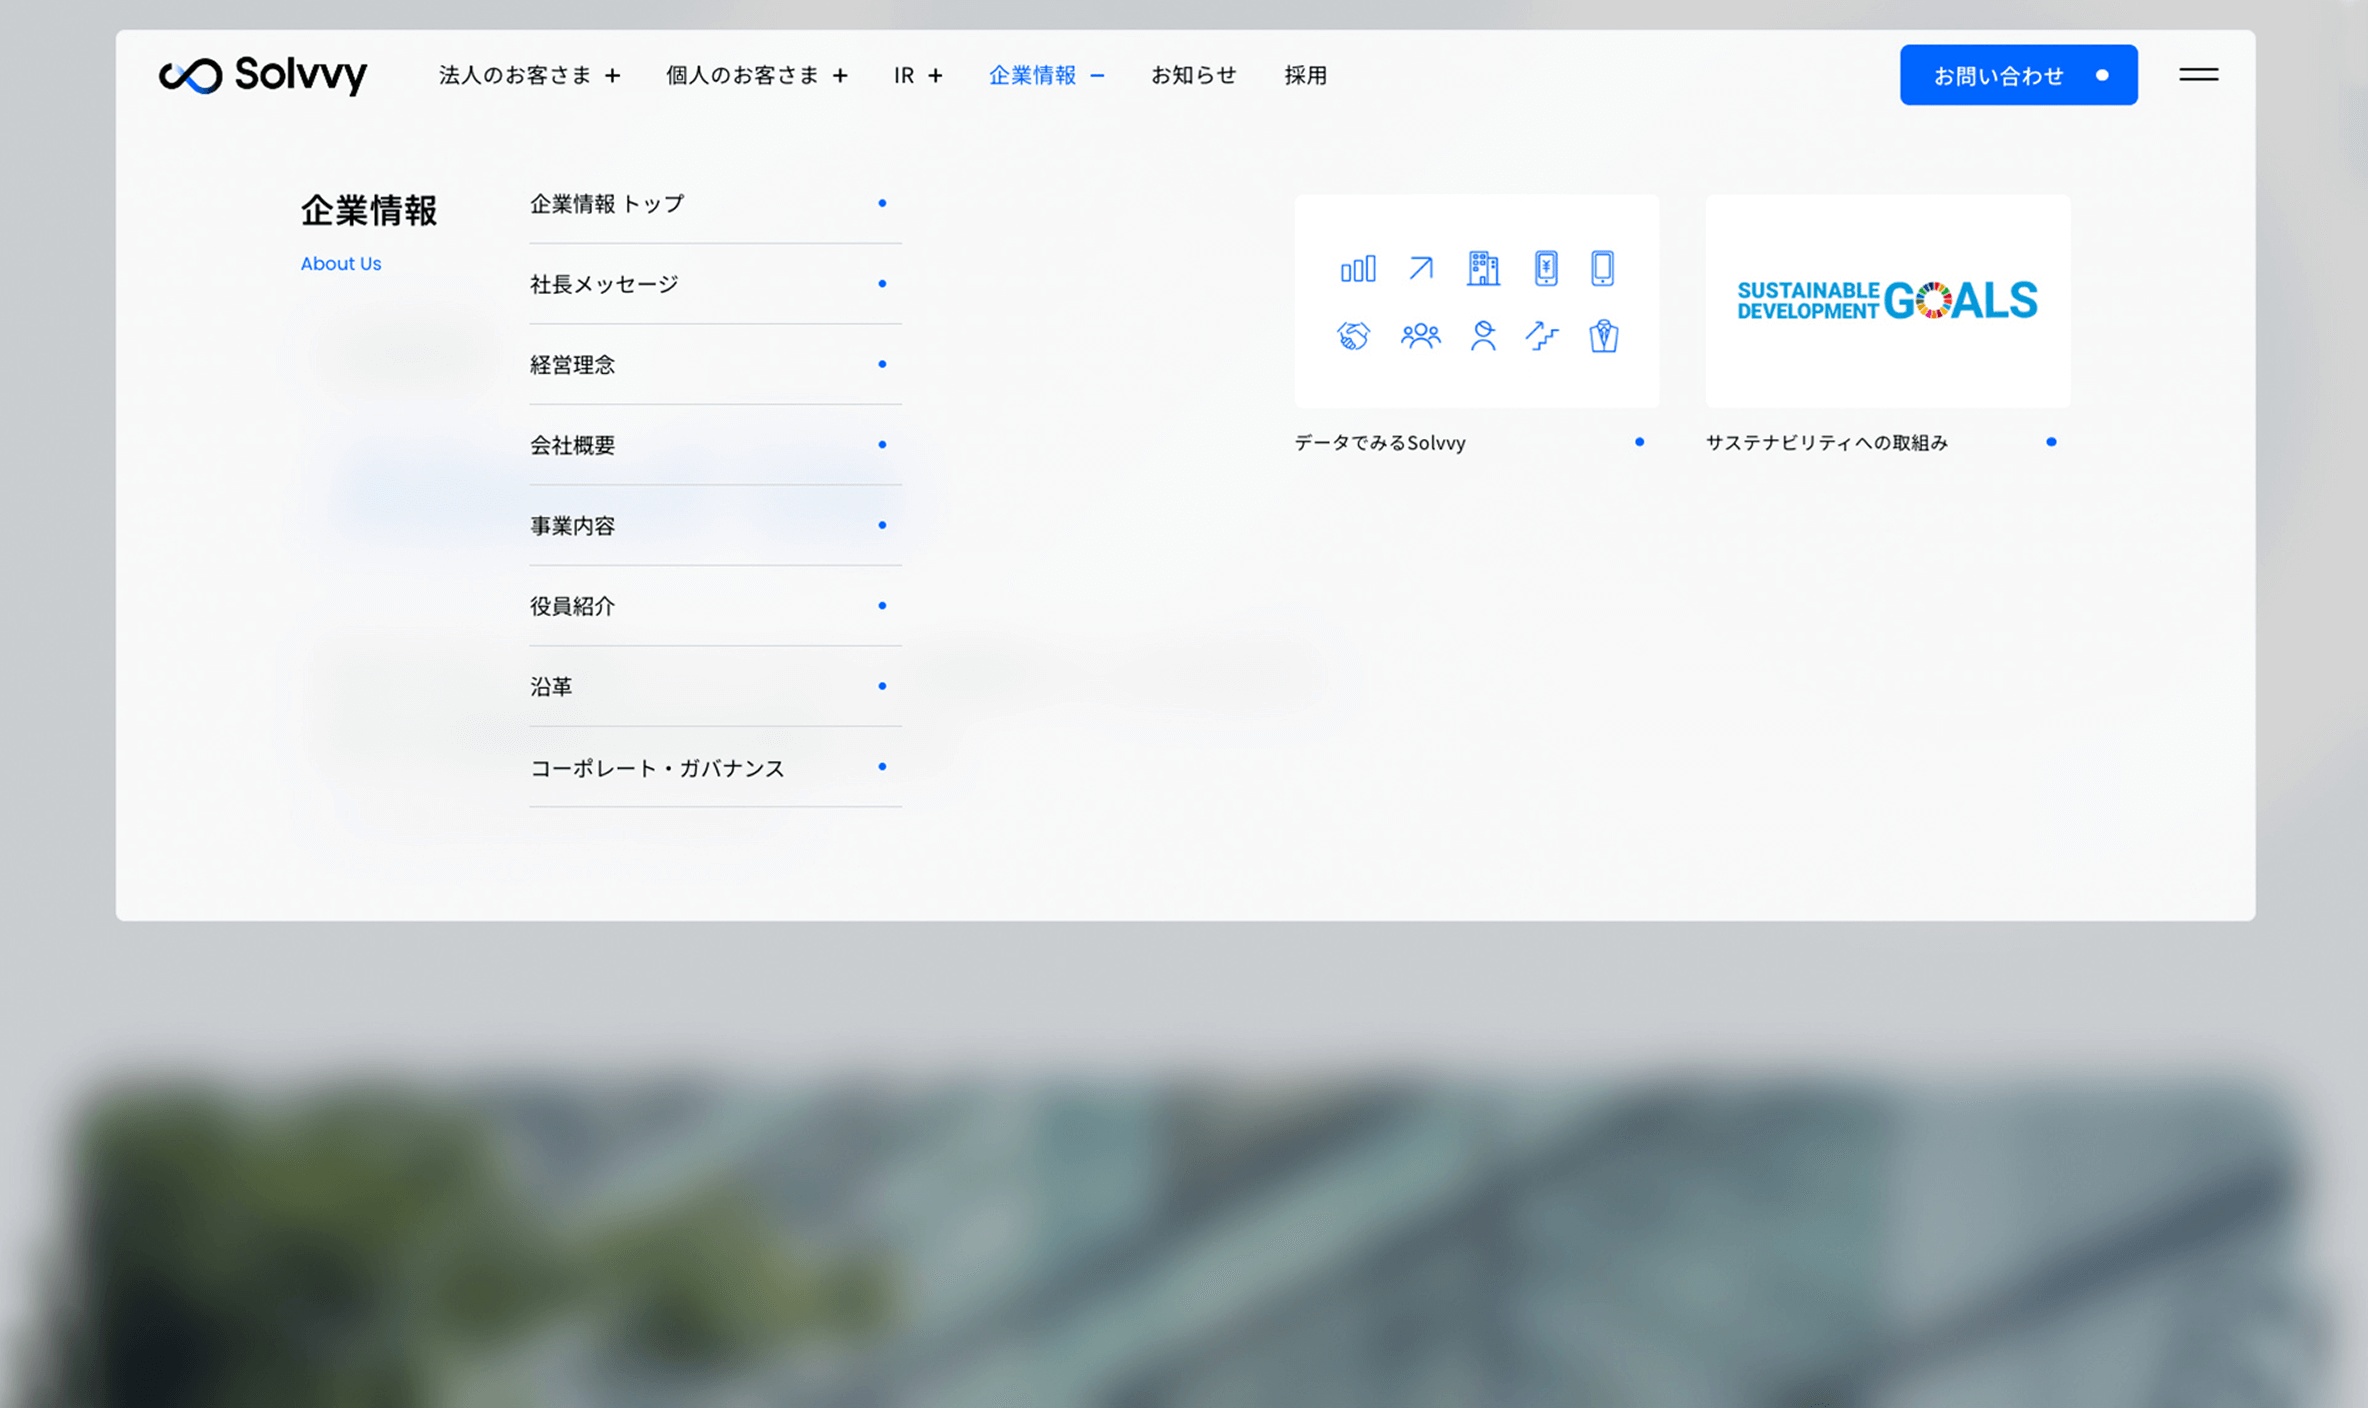This screenshot has height=1408, width=2368.
Task: Click the お問い合わせ button
Action: (2018, 75)
